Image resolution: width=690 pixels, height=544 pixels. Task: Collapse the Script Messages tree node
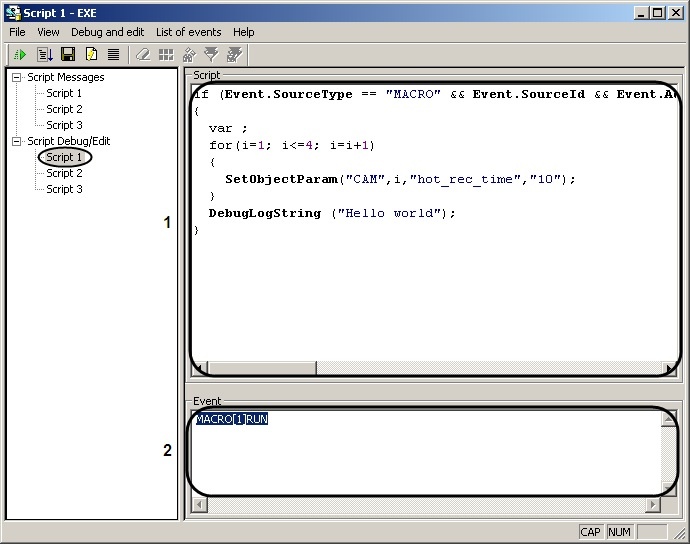click(x=17, y=77)
